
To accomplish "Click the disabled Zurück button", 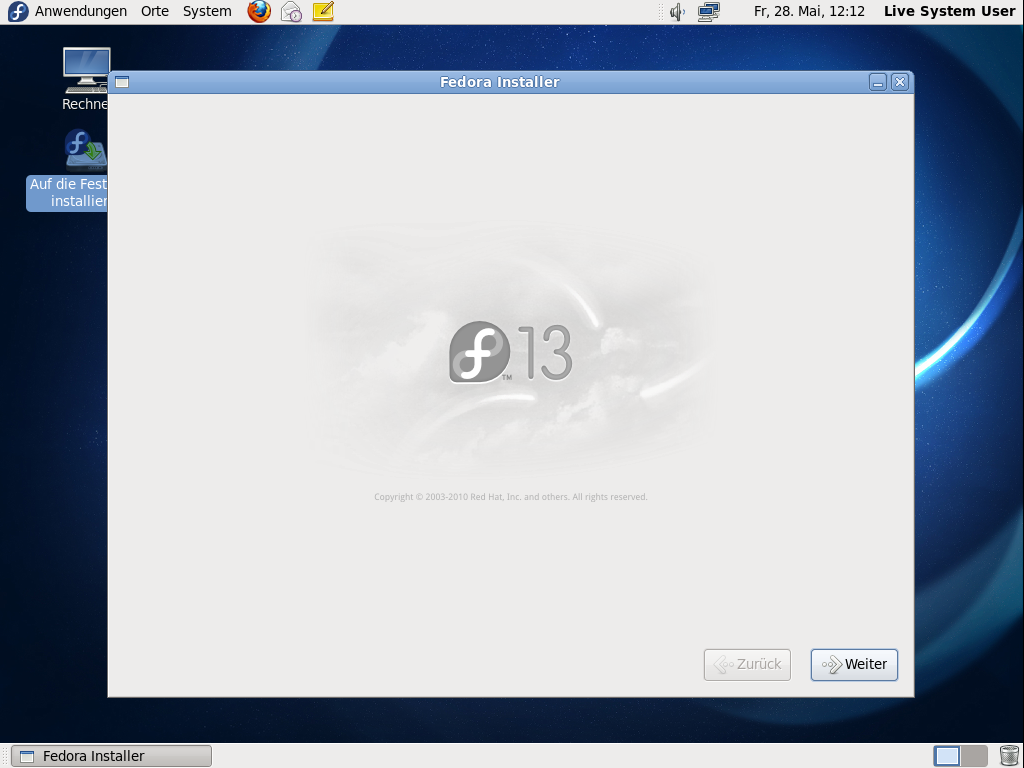I will (x=747, y=665).
